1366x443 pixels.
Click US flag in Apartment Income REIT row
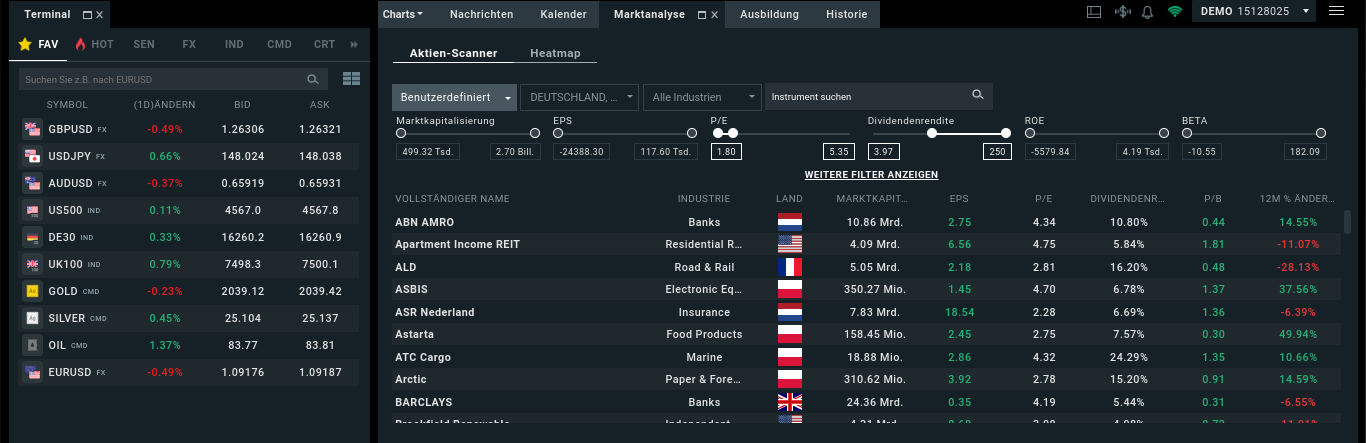point(790,244)
